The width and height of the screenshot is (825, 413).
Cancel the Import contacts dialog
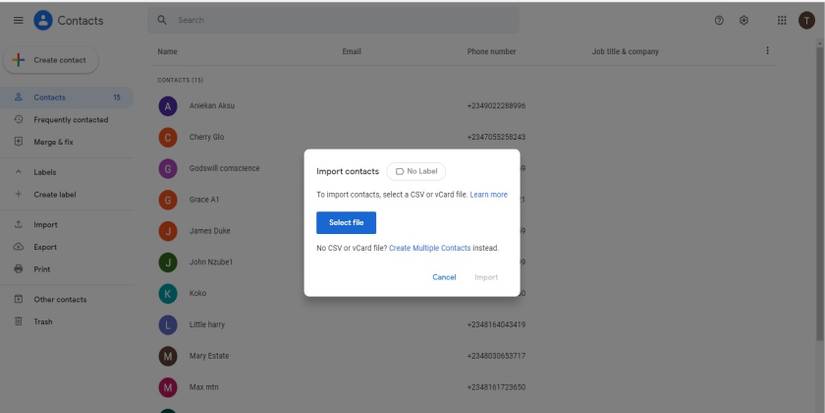tap(444, 277)
